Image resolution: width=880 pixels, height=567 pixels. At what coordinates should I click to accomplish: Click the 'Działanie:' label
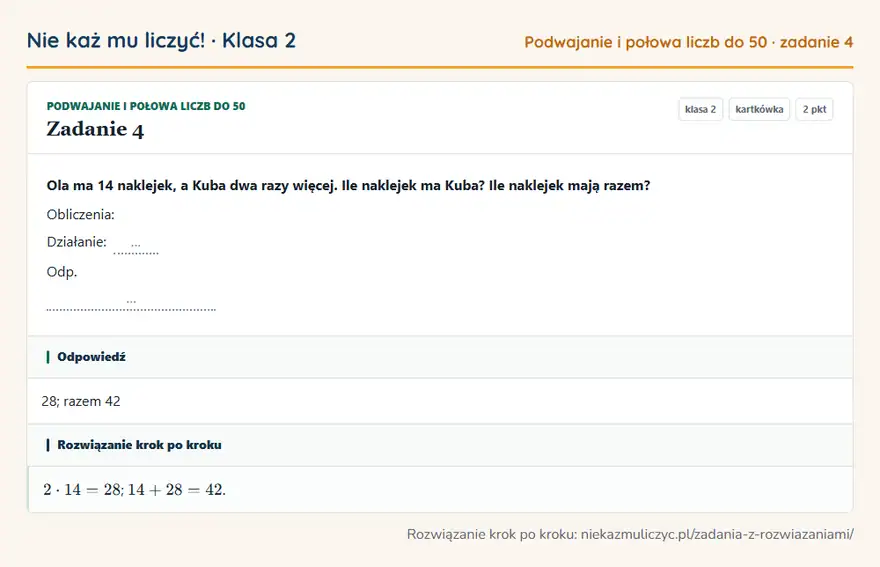point(76,242)
